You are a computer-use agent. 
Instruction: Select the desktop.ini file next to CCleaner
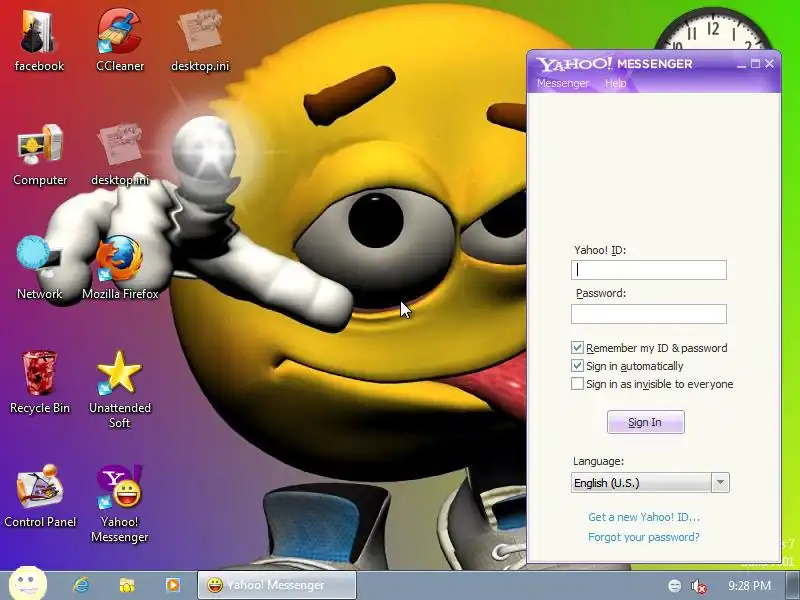click(x=200, y=41)
